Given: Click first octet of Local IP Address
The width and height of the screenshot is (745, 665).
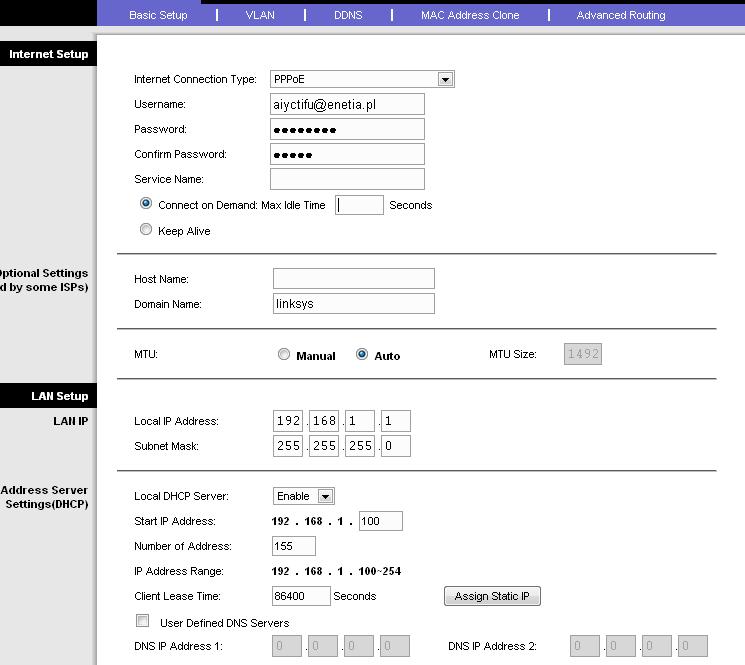Looking at the screenshot, I should 288,421.
